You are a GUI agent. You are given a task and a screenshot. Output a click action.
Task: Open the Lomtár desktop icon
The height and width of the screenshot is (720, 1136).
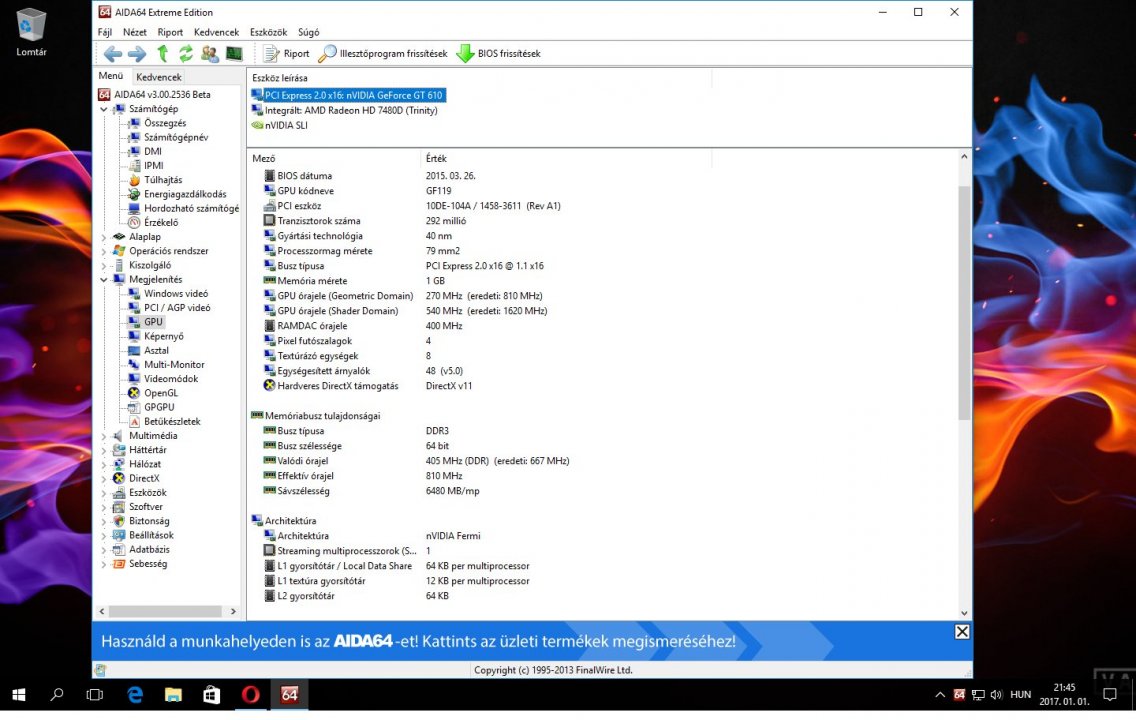pyautogui.click(x=31, y=32)
